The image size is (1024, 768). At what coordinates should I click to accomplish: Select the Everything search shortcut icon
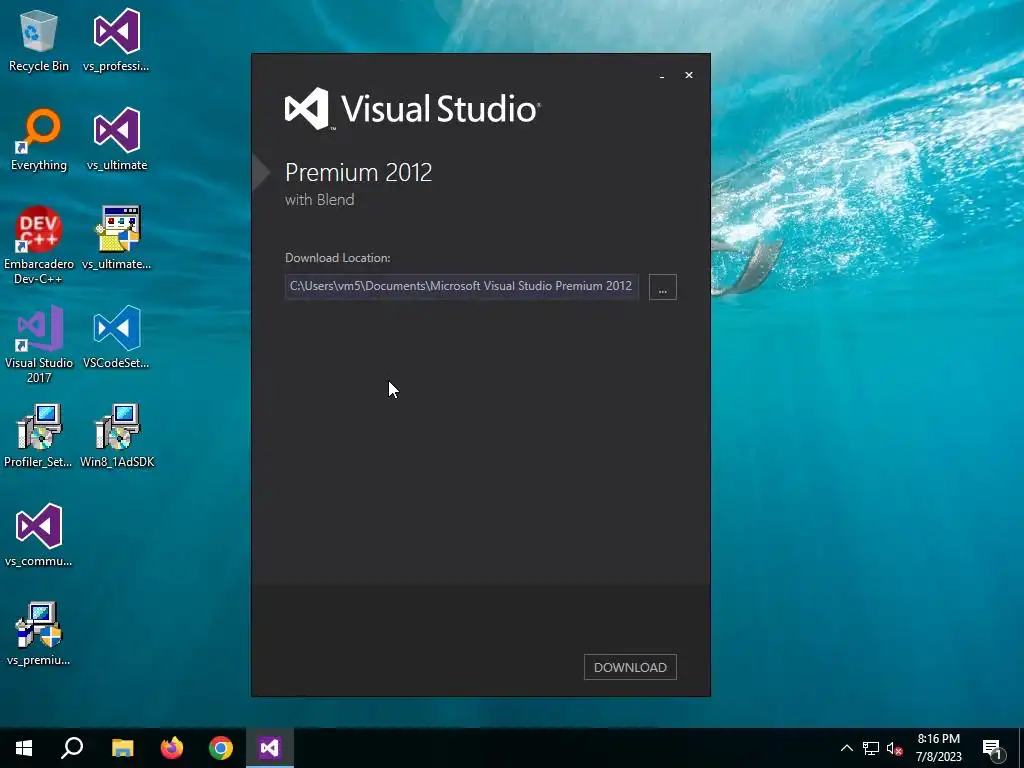tap(39, 140)
